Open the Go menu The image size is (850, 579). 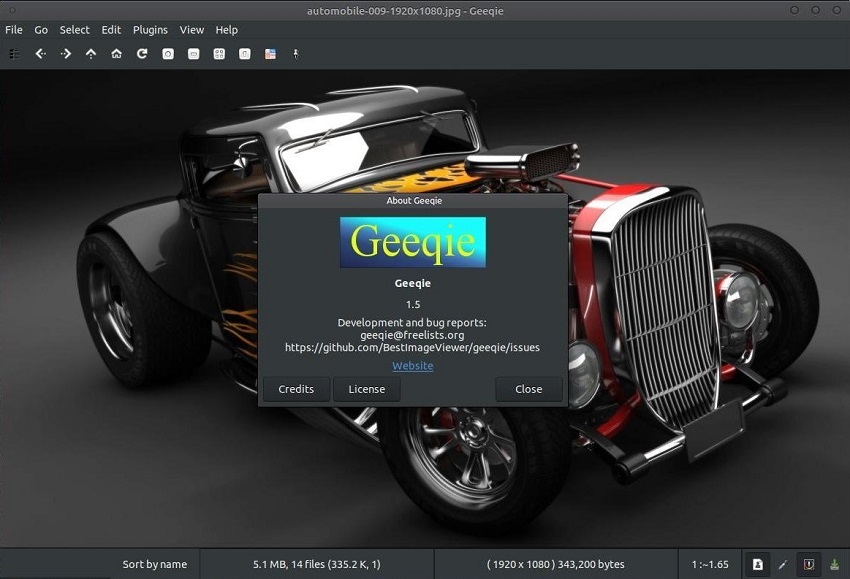40,29
